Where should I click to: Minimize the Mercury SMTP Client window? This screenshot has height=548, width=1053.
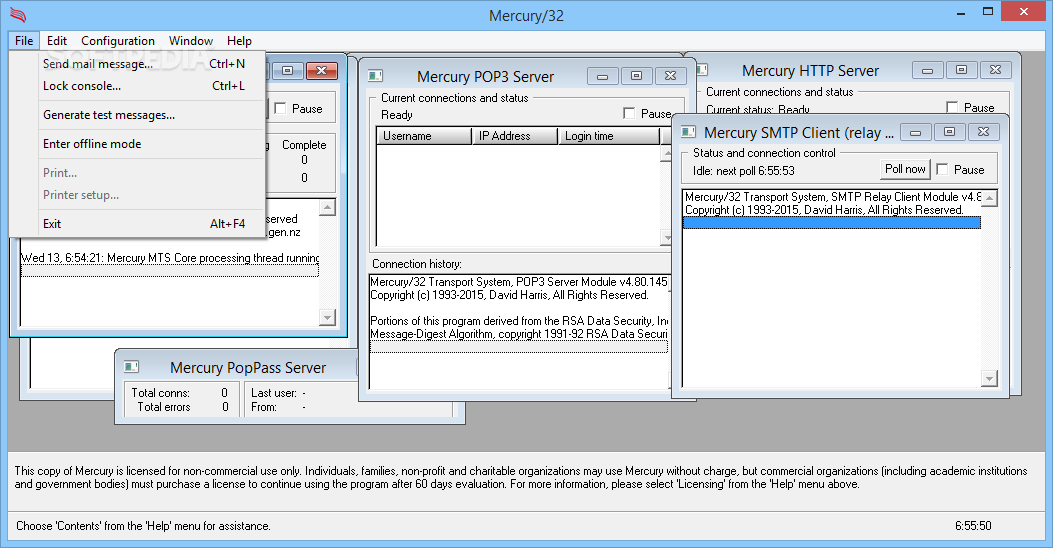(x=915, y=132)
